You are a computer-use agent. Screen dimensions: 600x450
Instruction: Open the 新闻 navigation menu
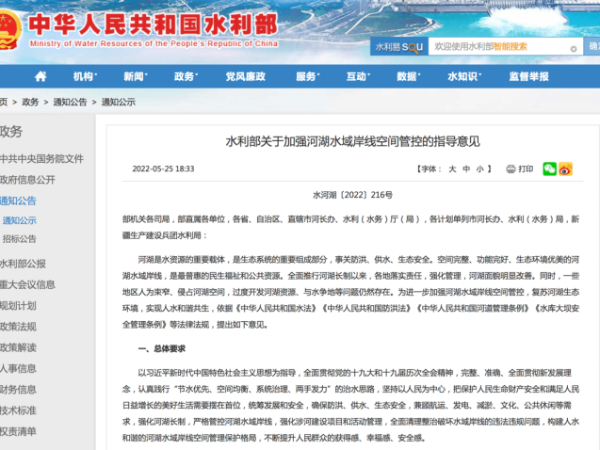[x=135, y=77]
